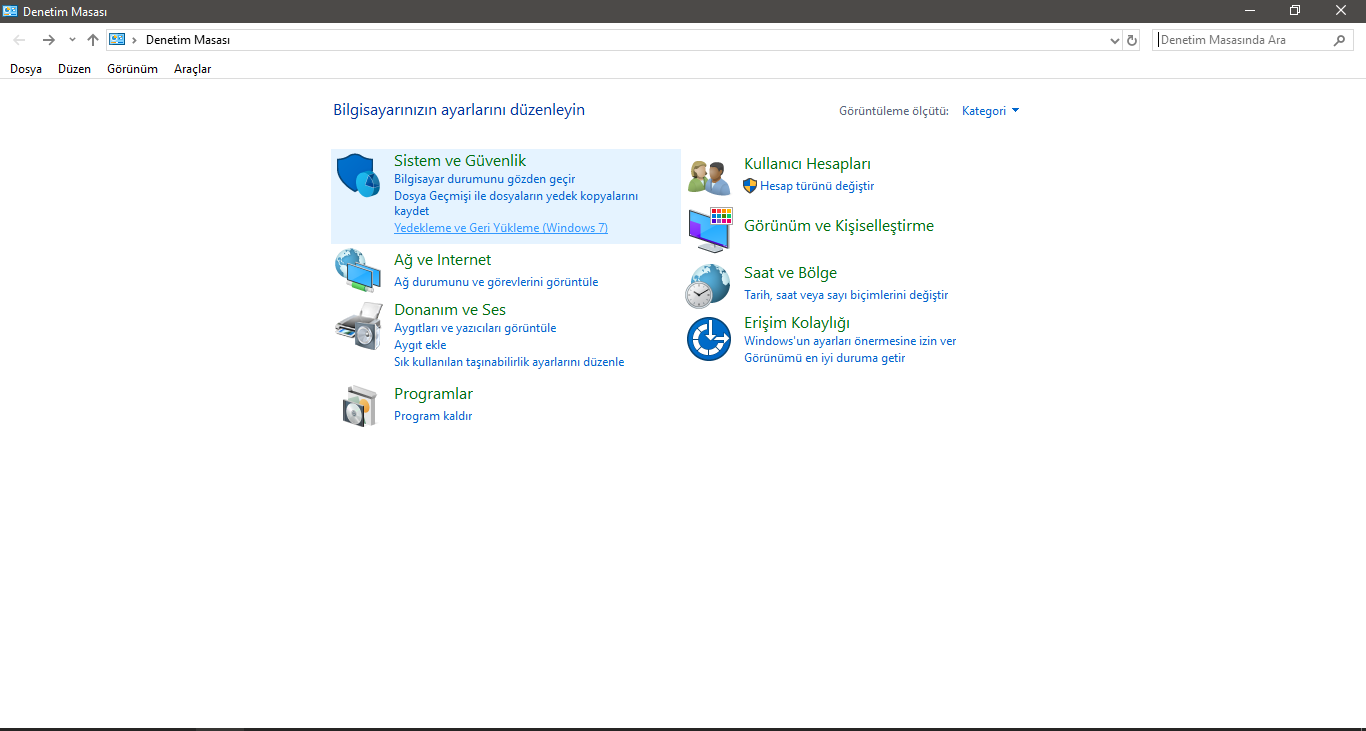The height and width of the screenshot is (731, 1366).
Task: Click the Ağ ve Internet globe icon
Action: coord(357,270)
